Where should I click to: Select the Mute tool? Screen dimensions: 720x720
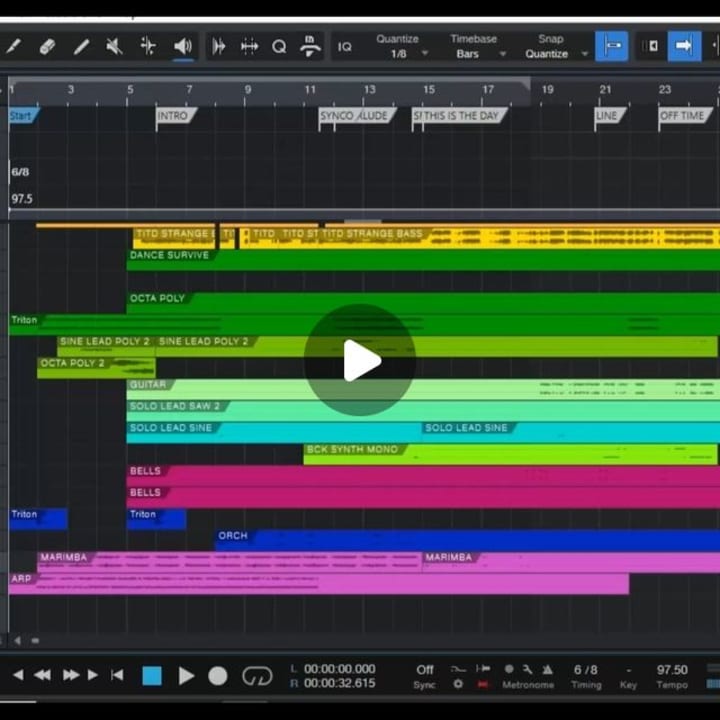(x=114, y=46)
